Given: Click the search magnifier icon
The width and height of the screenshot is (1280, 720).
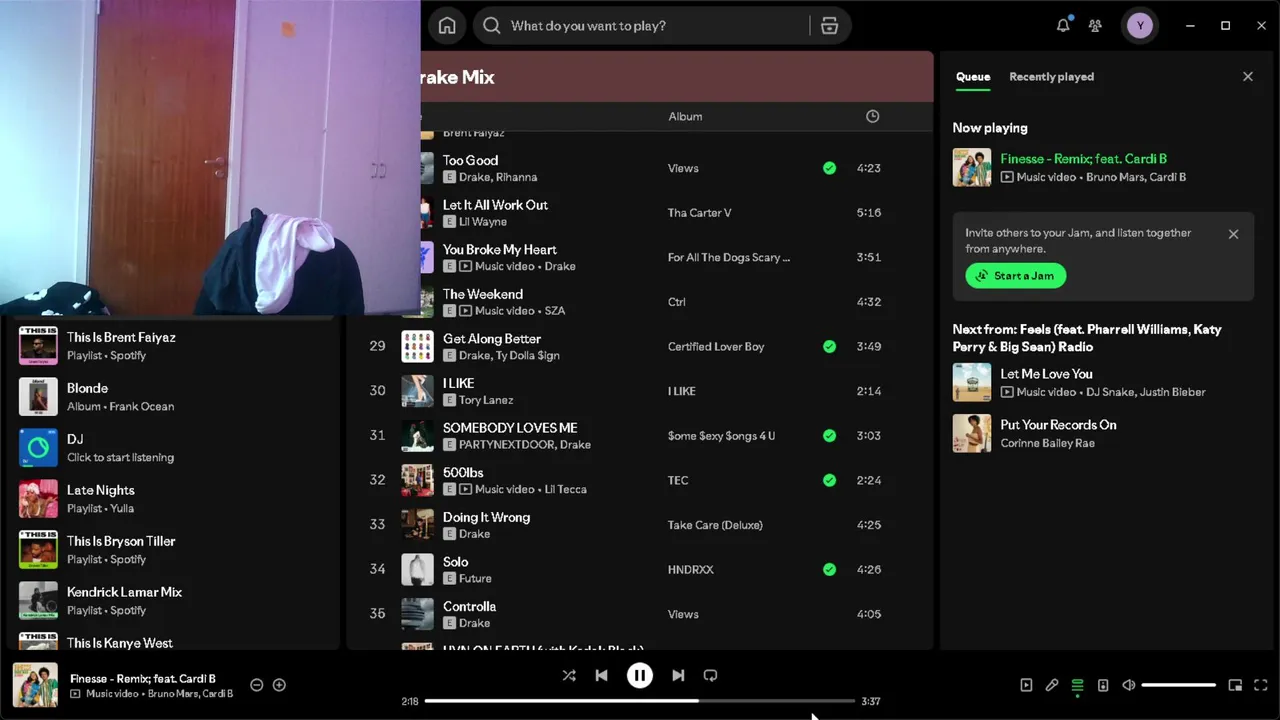Looking at the screenshot, I should 491,26.
